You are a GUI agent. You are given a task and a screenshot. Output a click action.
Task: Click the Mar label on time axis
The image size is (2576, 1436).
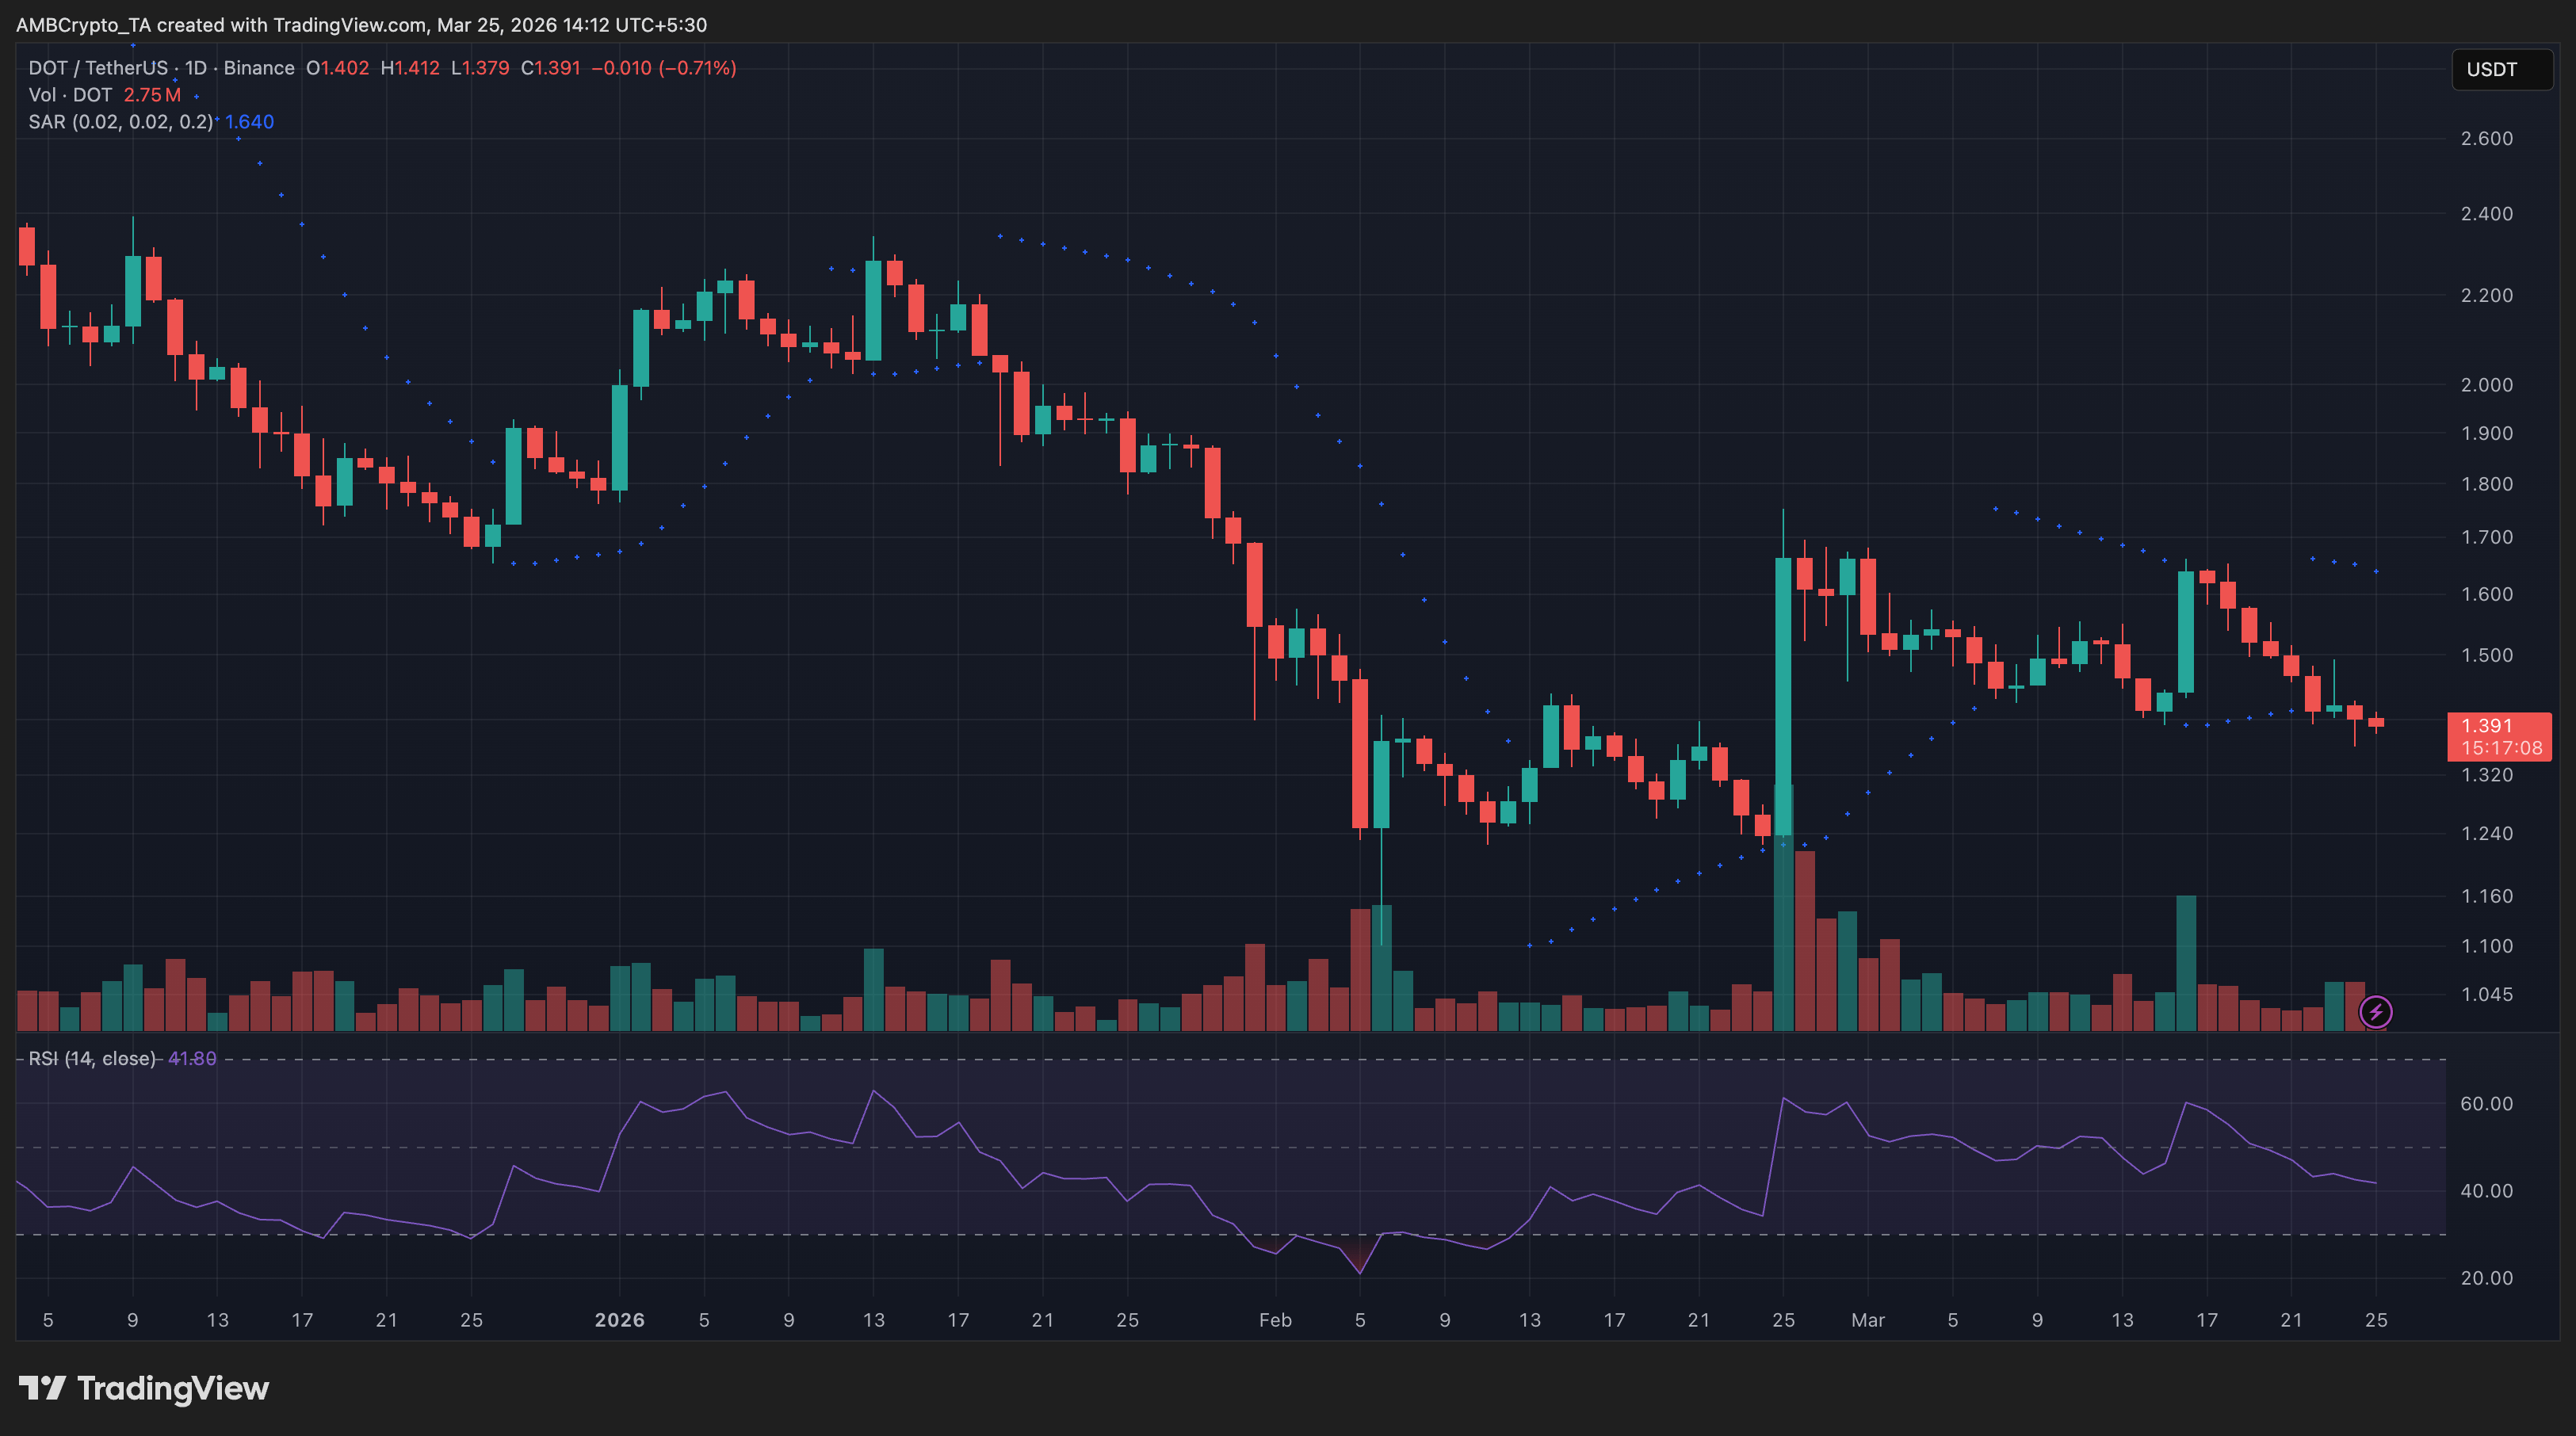1867,1320
